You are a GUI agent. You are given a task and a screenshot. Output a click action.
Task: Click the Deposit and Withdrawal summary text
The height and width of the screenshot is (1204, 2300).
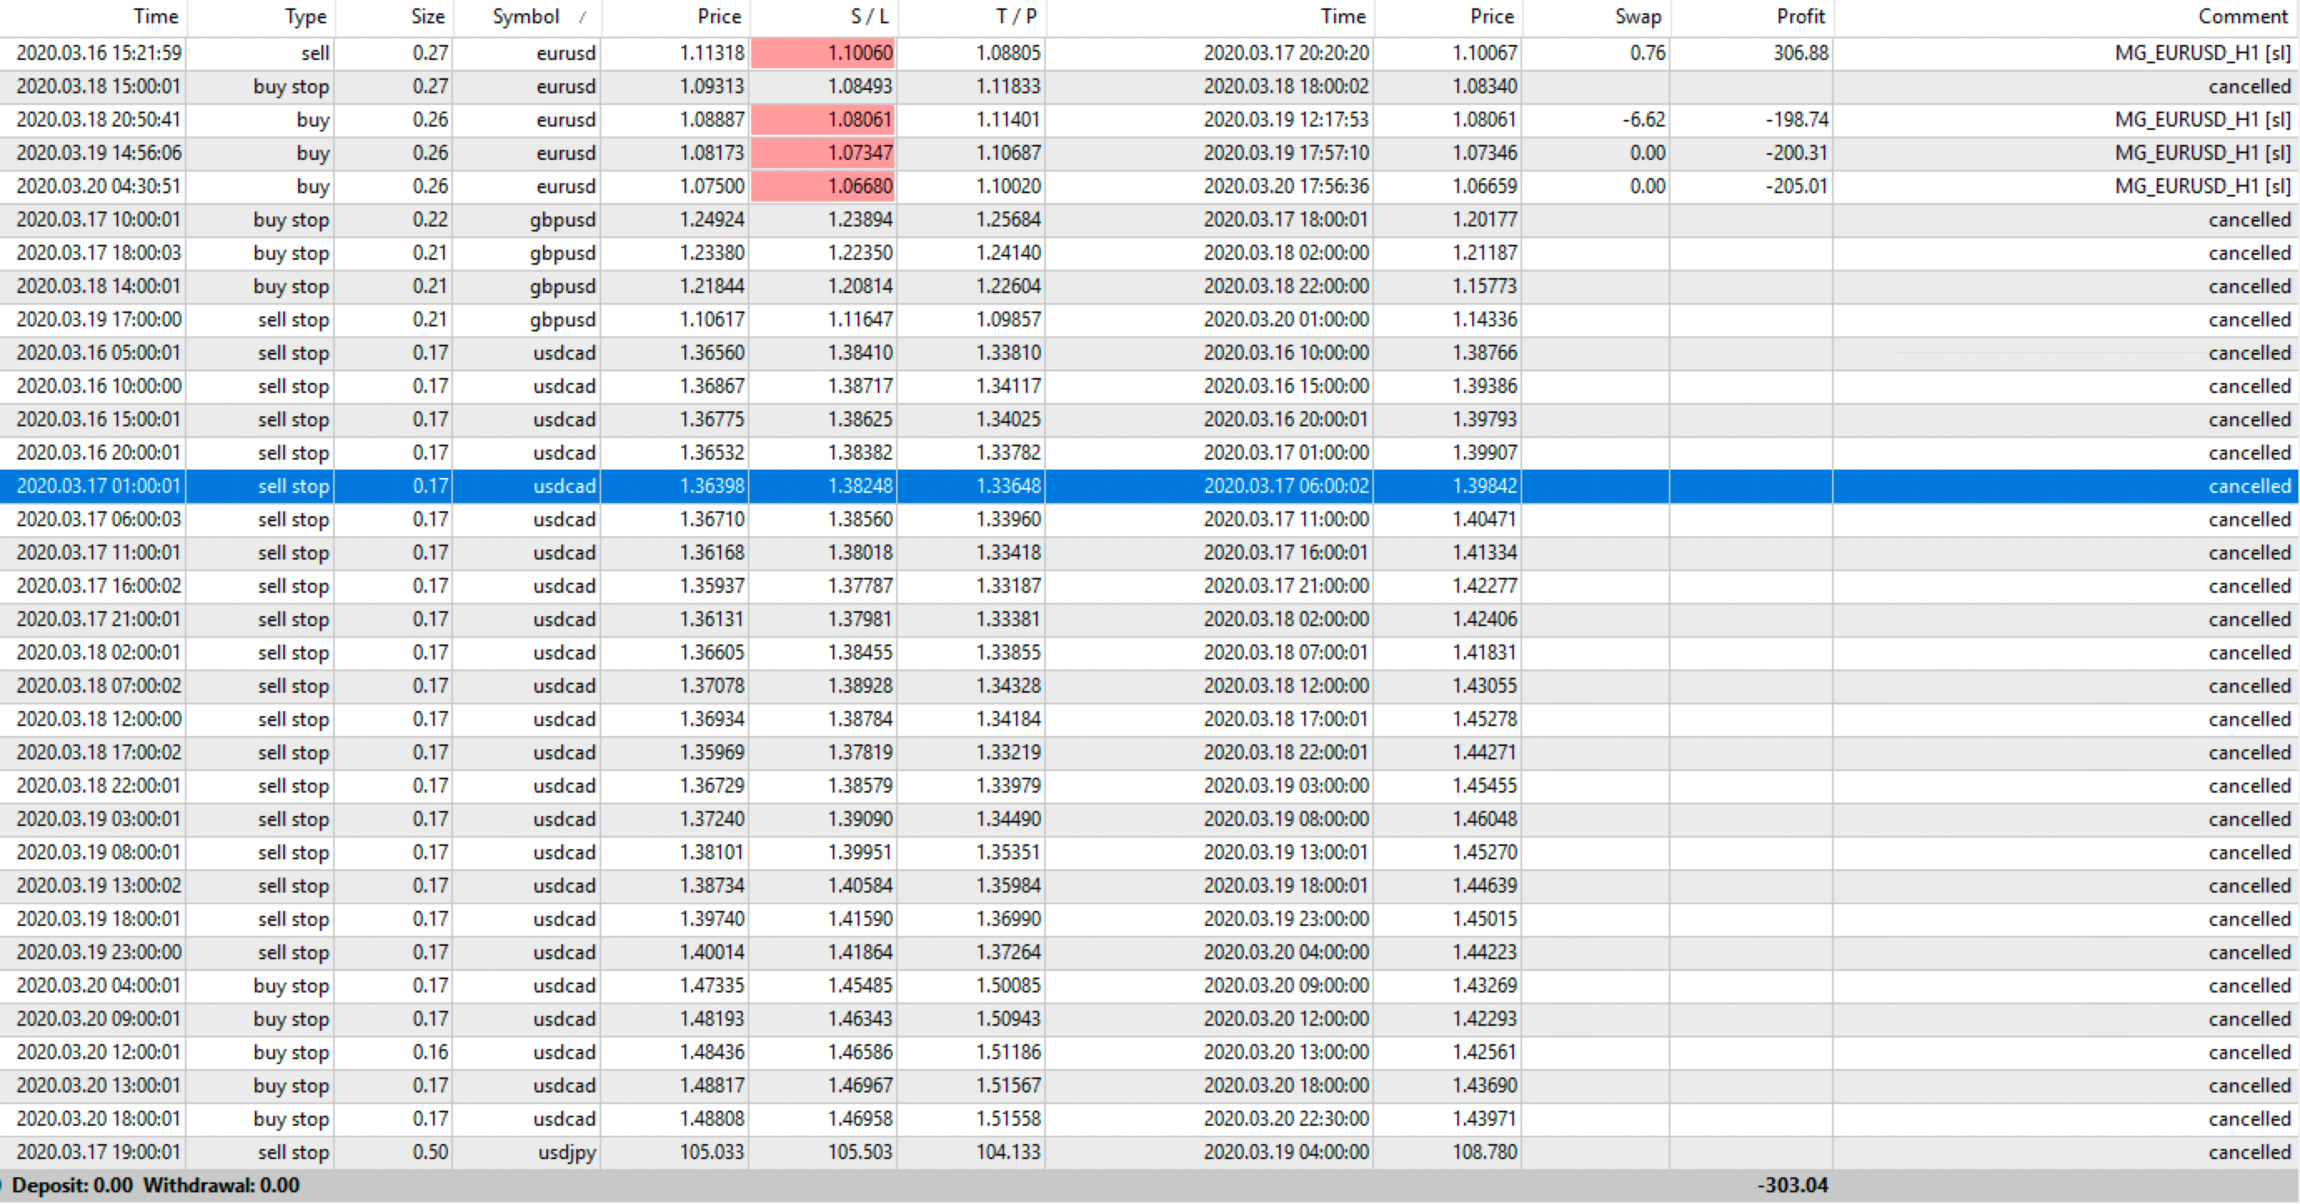(x=155, y=1186)
